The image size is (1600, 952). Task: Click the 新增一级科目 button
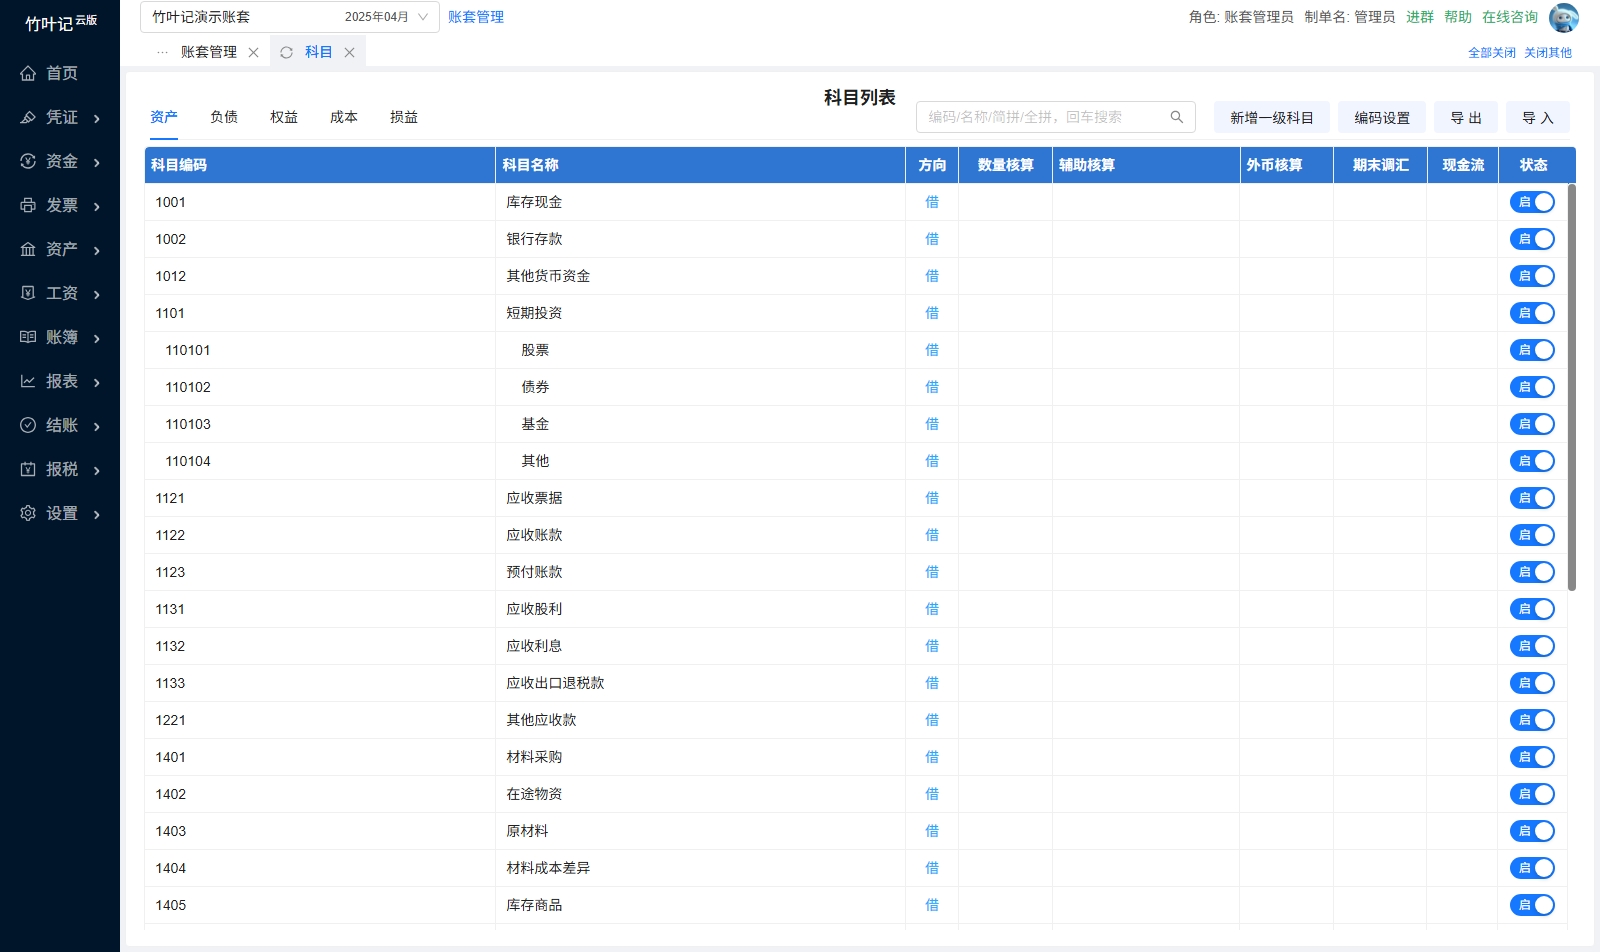(x=1271, y=117)
